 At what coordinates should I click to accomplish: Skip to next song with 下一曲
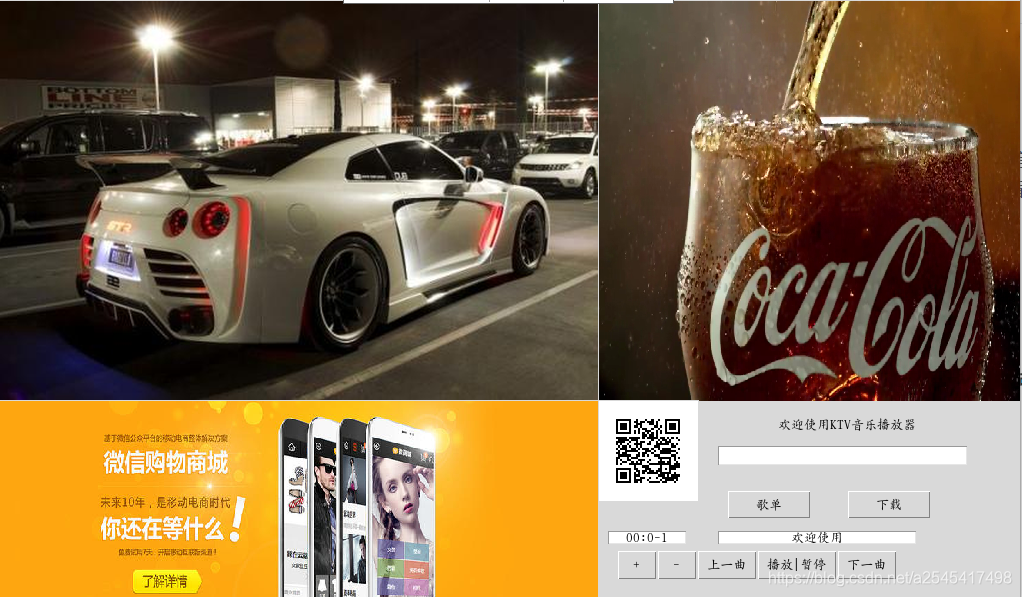pos(867,564)
